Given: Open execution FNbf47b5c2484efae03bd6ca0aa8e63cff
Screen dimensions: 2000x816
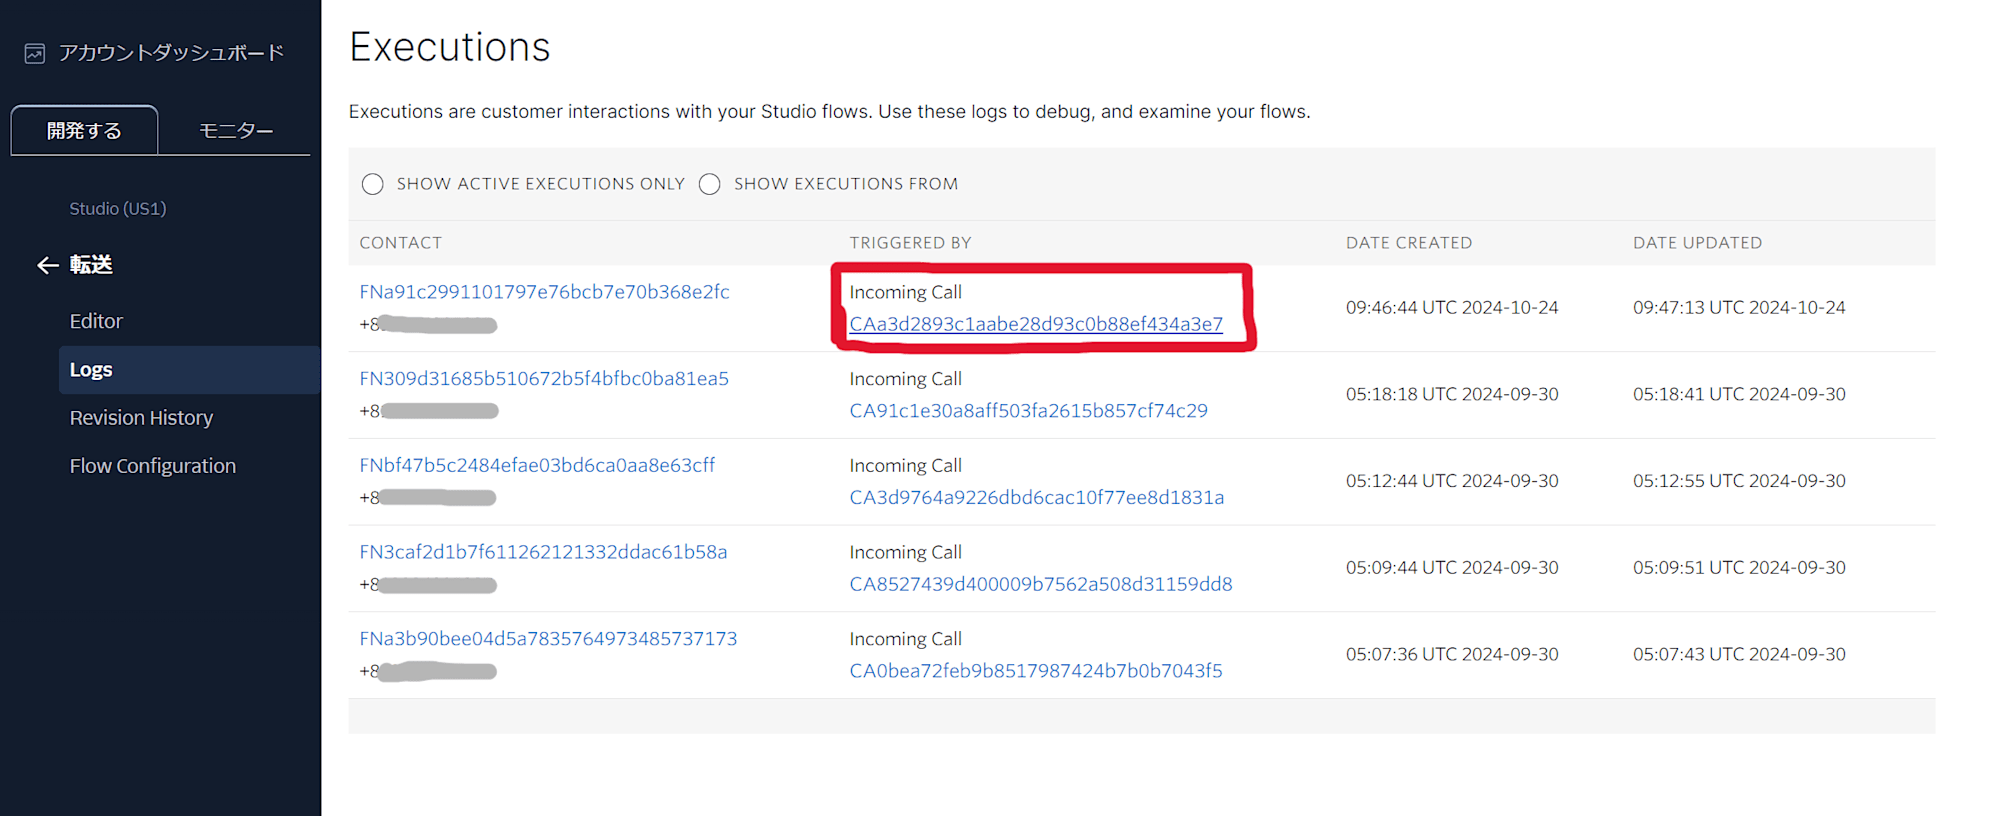Looking at the screenshot, I should pos(537,465).
